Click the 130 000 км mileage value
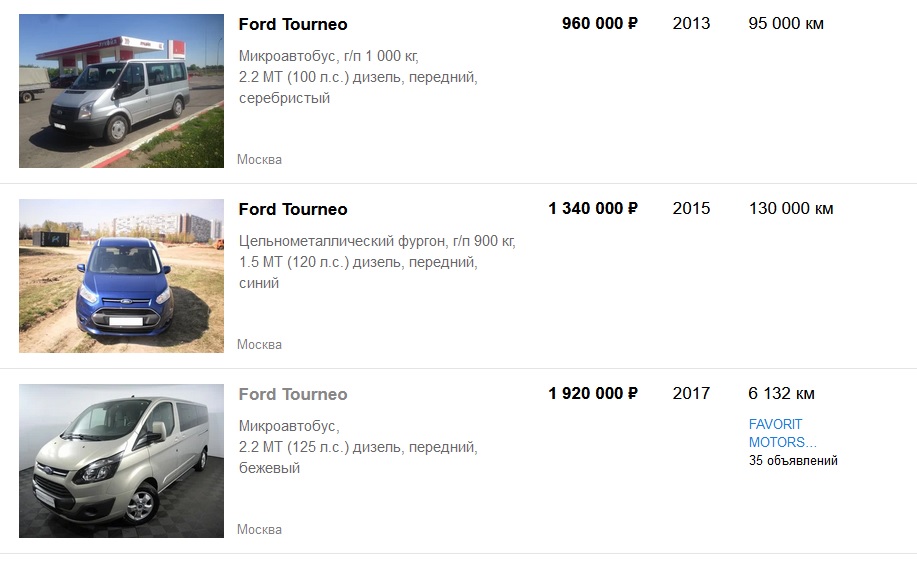This screenshot has height=563, width=917. click(x=791, y=208)
